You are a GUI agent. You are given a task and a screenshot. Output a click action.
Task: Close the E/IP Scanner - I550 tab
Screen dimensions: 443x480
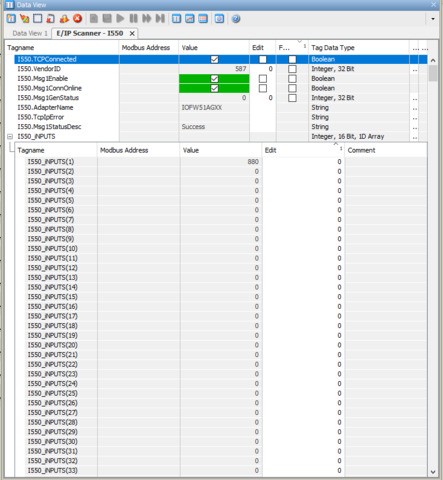132,33
